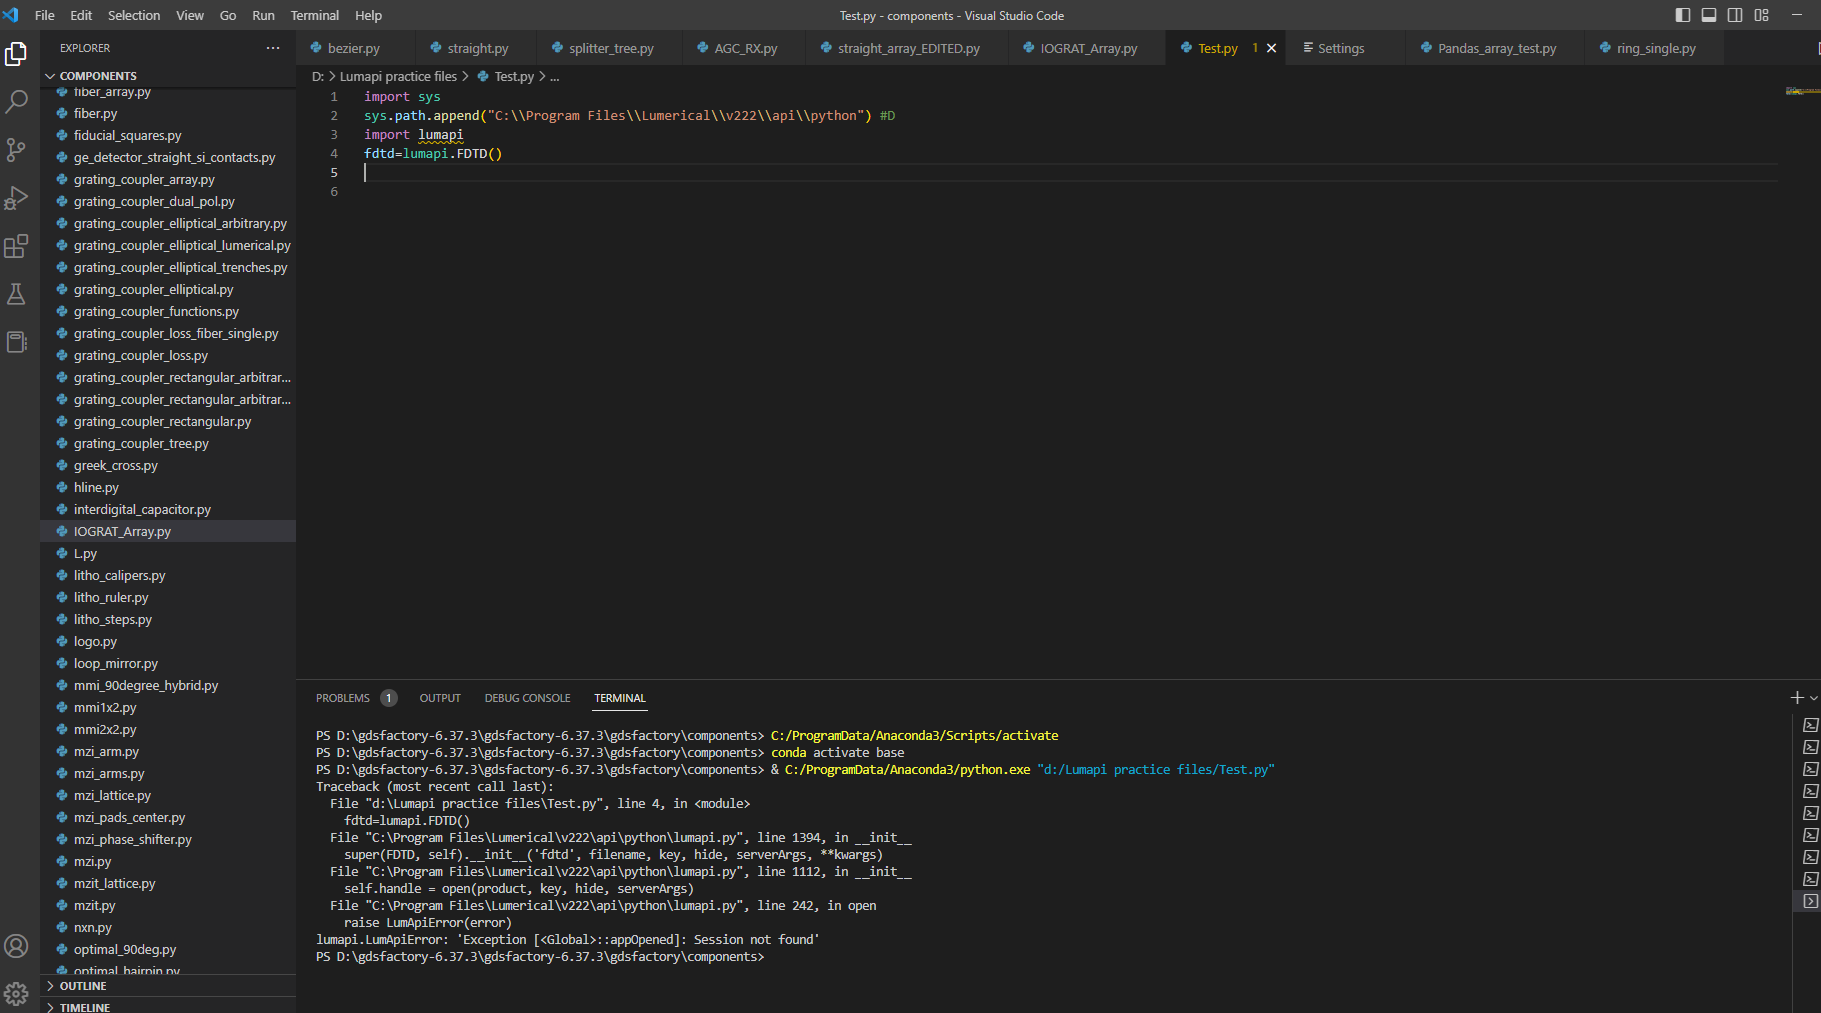Open the Manage gear menu
Viewport: 1821px width, 1013px height.
point(16,993)
